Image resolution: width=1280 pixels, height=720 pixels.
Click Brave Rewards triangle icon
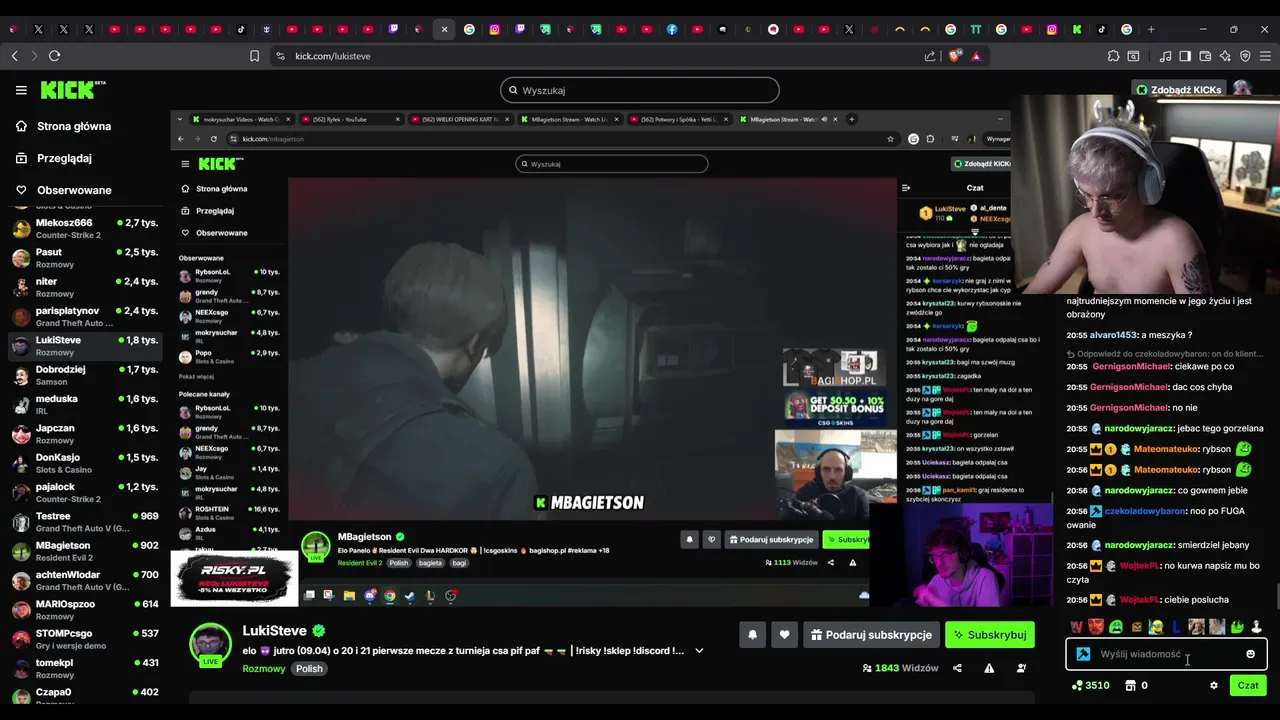[x=976, y=56]
